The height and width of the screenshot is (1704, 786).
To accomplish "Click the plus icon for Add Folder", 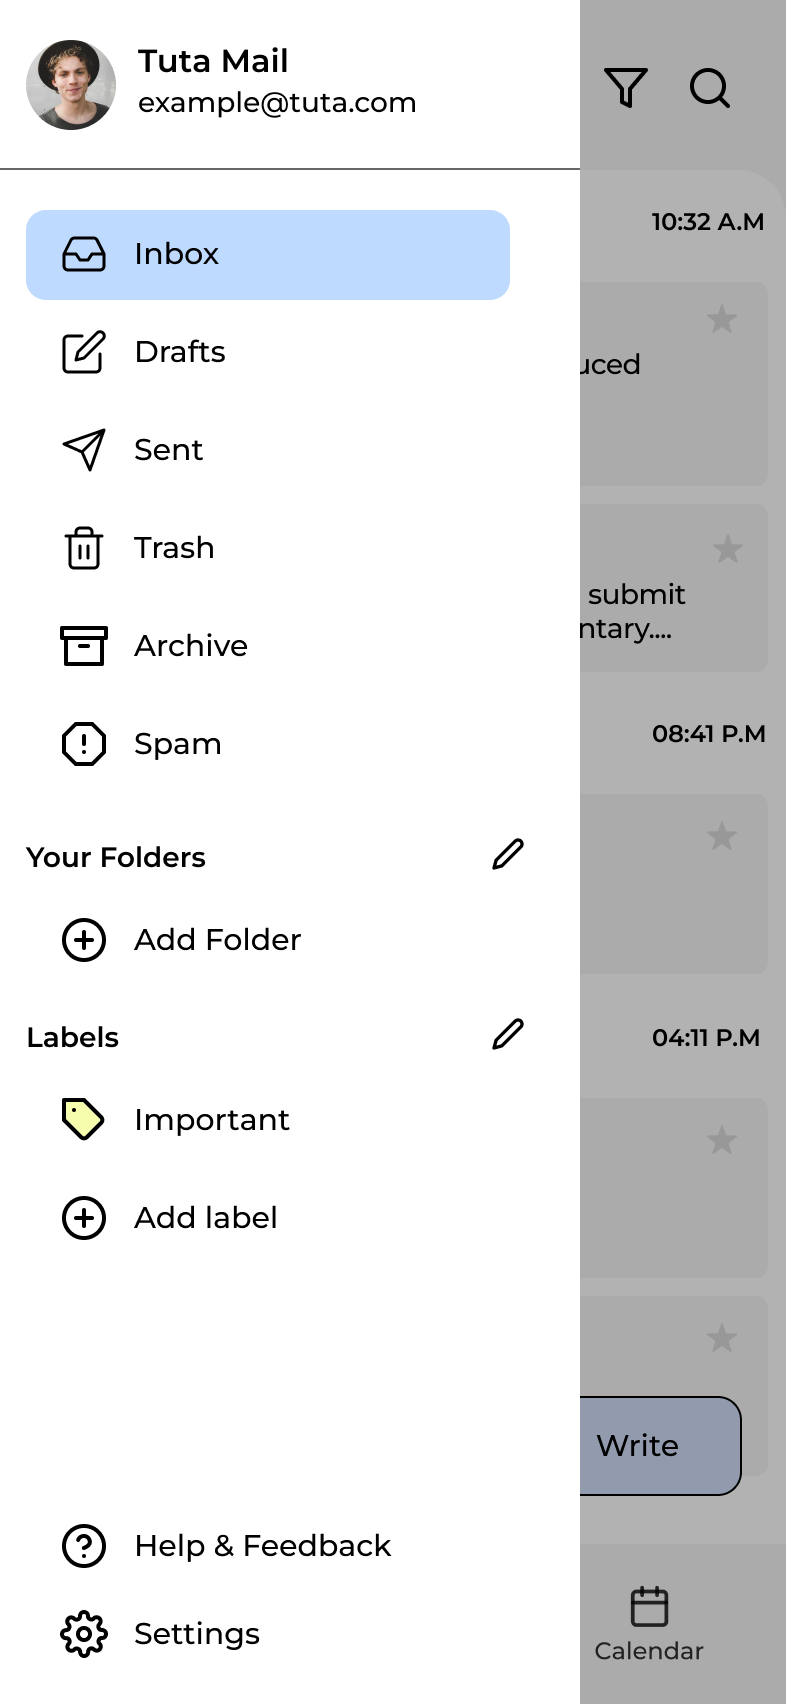I will 84,940.
